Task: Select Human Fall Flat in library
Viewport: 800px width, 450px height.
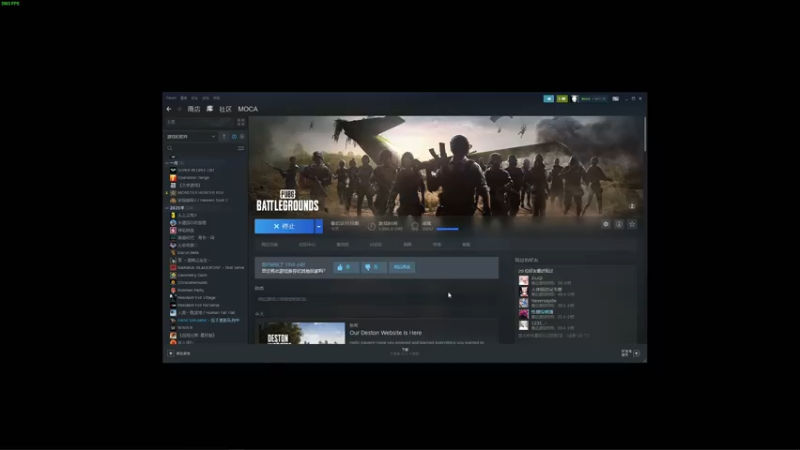Action: [x=206, y=313]
